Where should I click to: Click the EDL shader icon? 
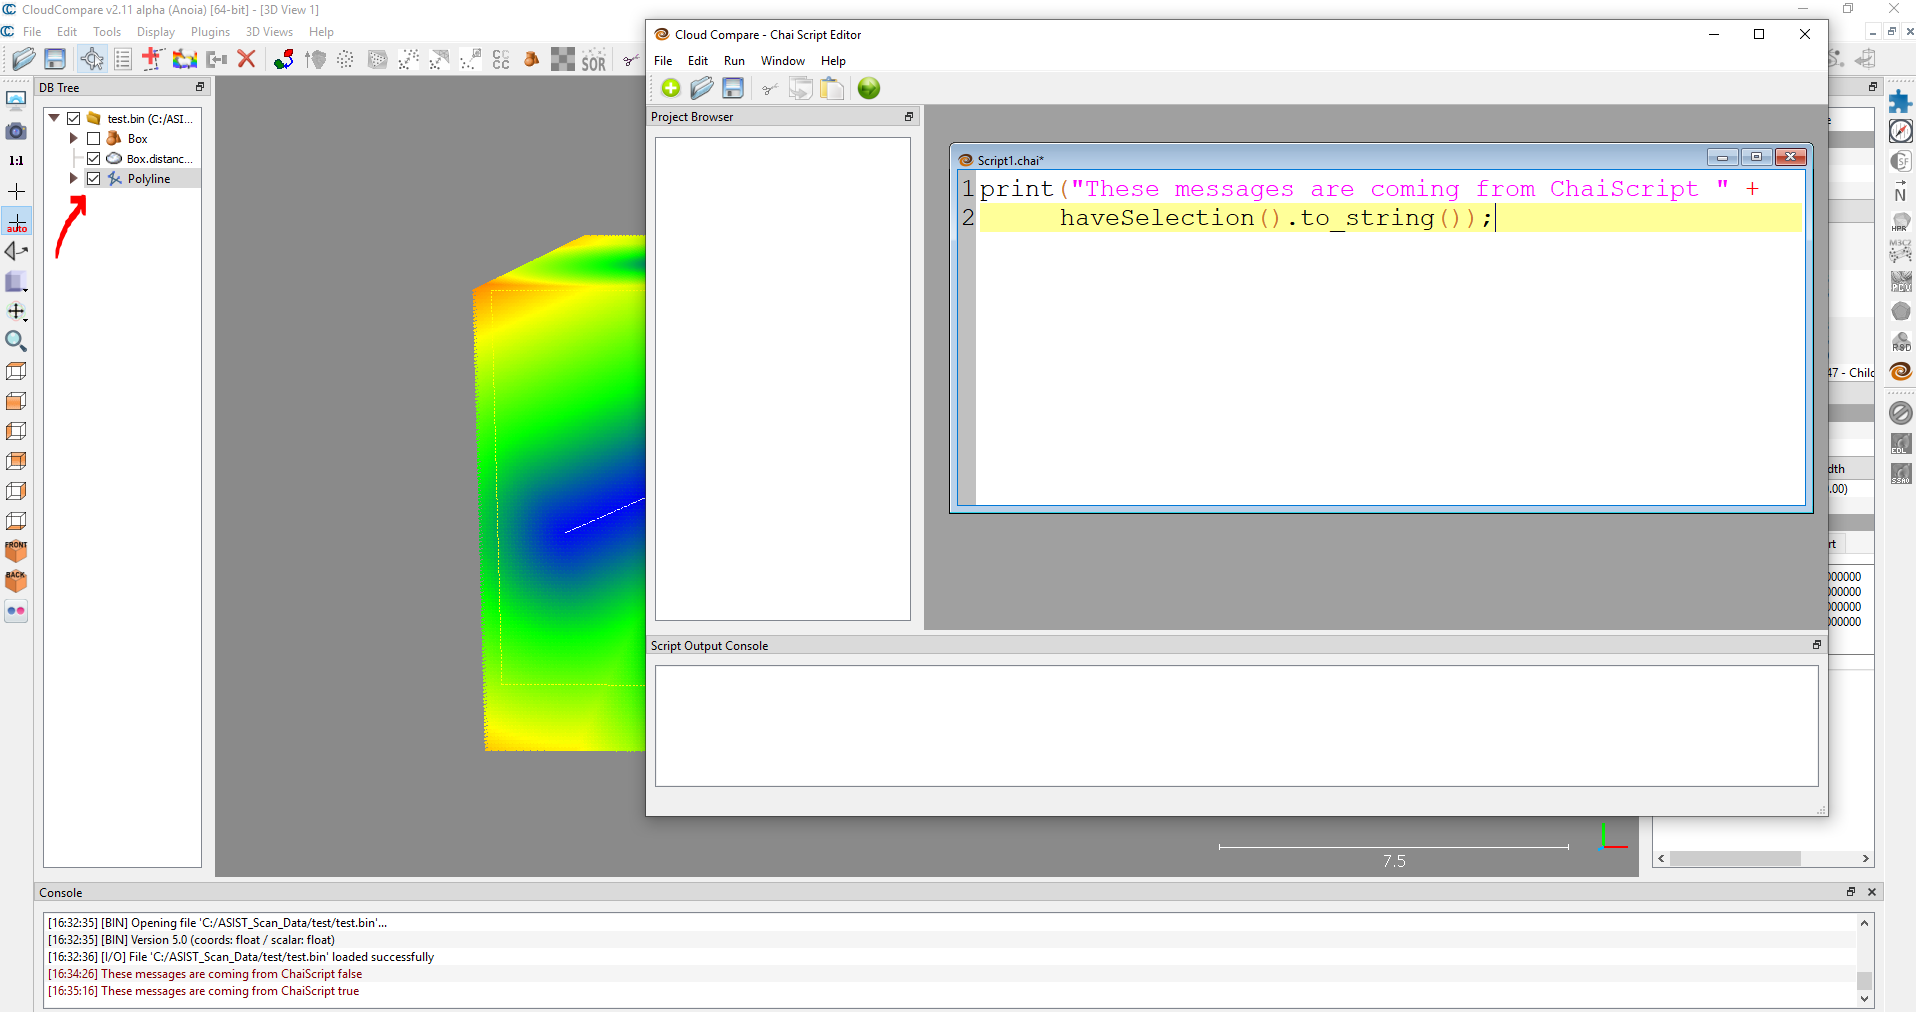point(1901,443)
